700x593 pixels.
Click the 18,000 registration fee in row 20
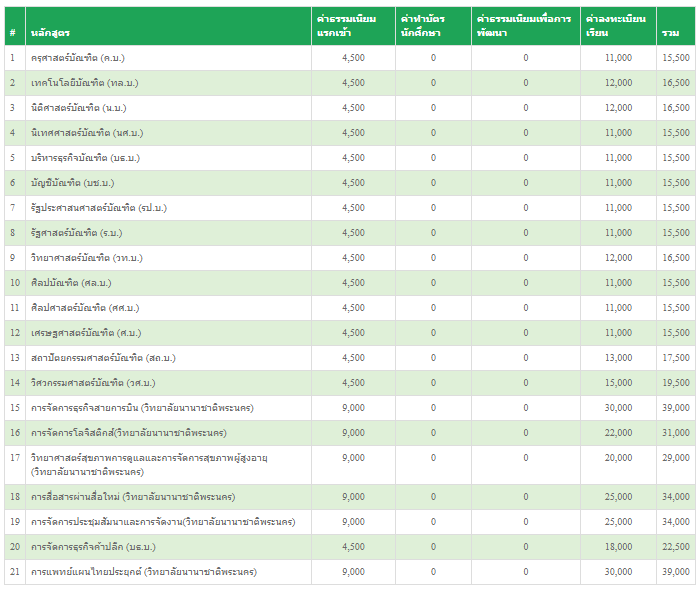(x=618, y=547)
